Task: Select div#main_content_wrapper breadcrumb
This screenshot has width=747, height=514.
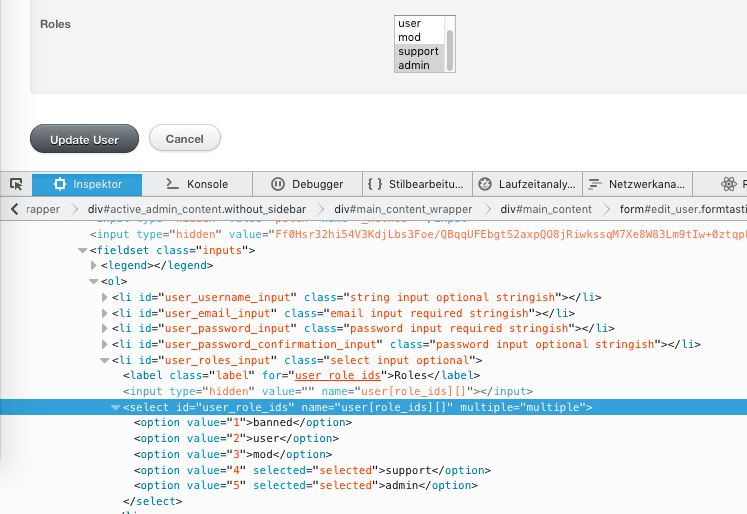Action: tap(403, 209)
